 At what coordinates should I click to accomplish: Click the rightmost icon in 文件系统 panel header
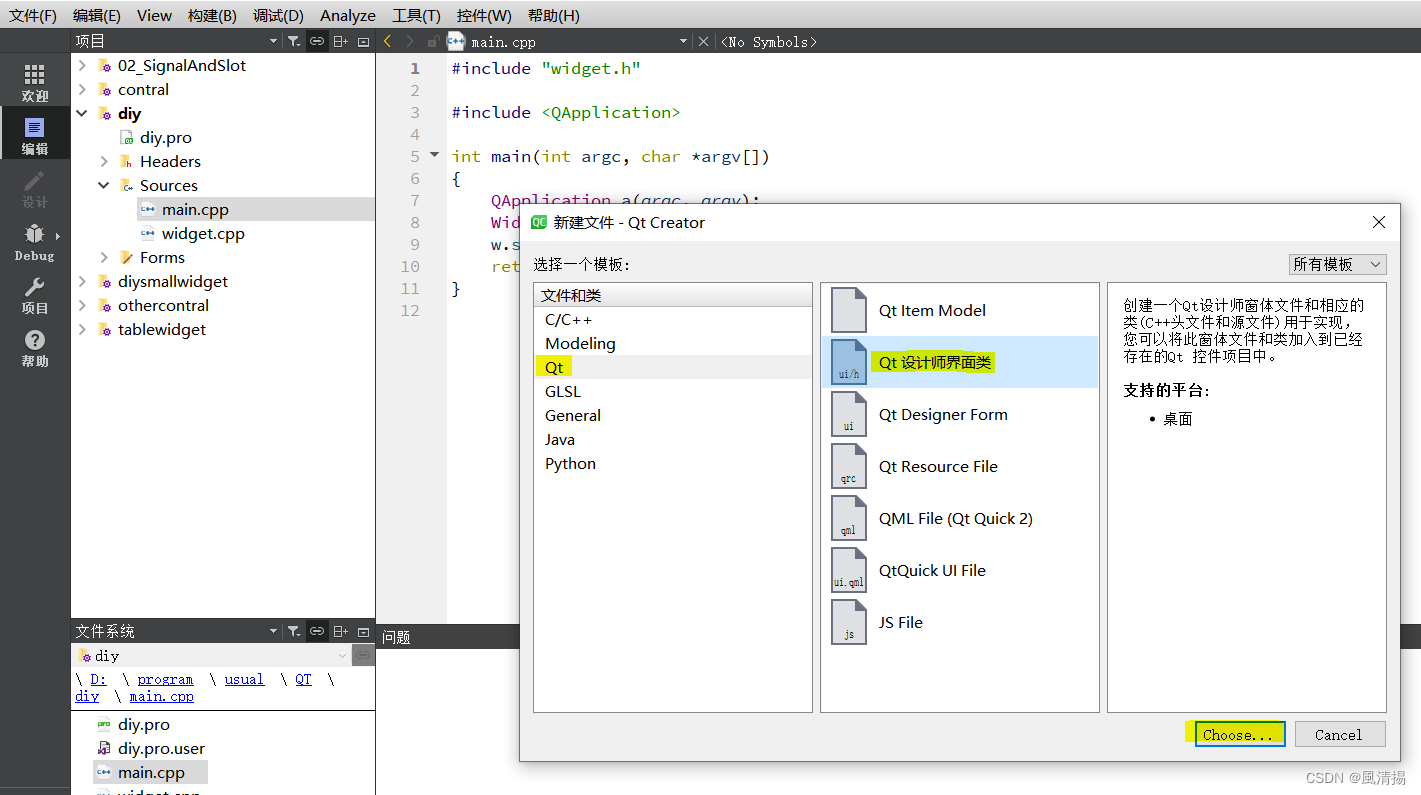[363, 631]
